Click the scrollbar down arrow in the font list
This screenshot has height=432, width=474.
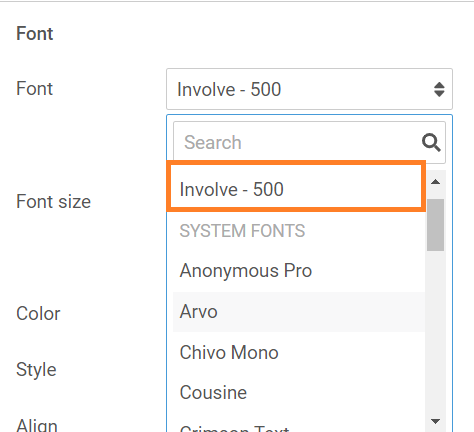point(435,421)
